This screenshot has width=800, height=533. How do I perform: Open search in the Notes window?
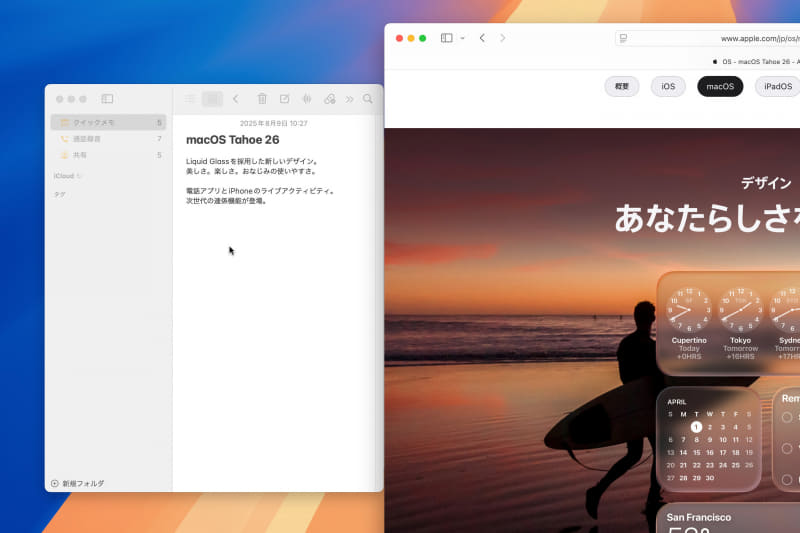tap(367, 98)
